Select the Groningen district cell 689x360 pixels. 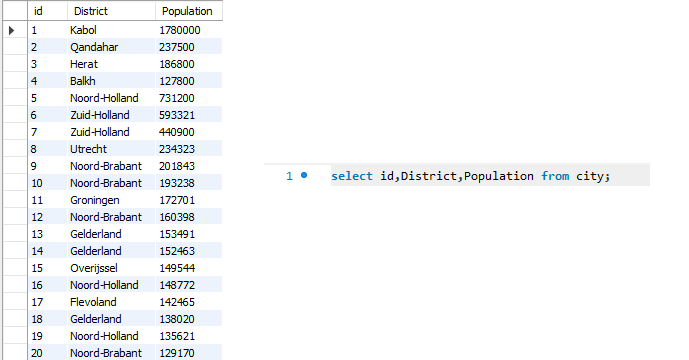pyautogui.click(x=111, y=200)
